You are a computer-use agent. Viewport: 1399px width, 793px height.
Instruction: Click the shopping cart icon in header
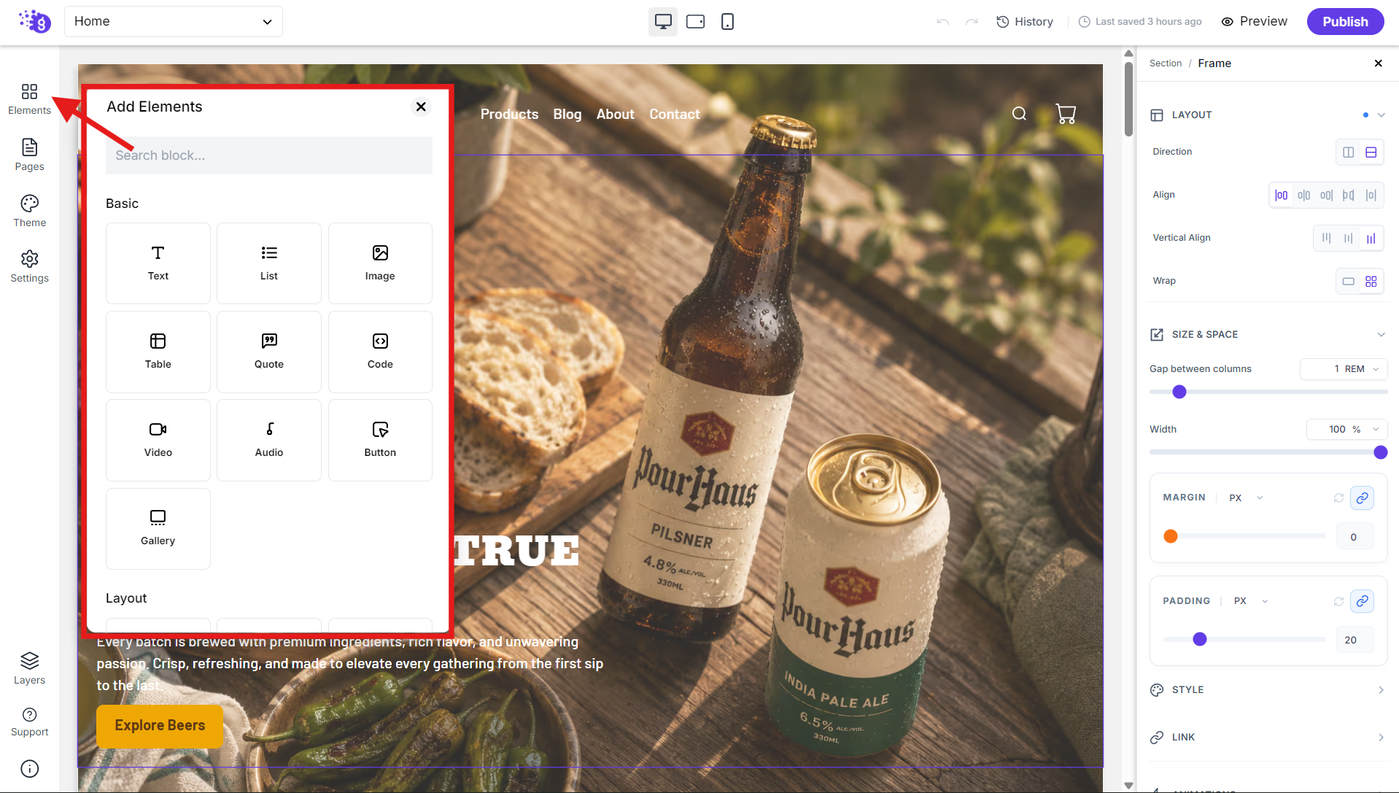tap(1066, 114)
